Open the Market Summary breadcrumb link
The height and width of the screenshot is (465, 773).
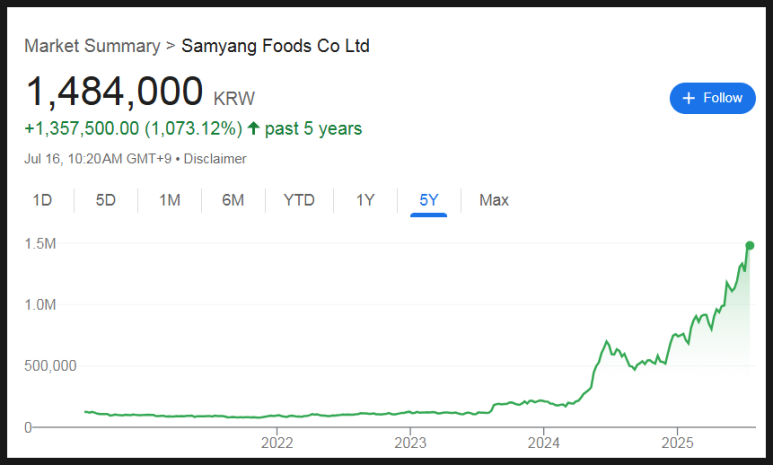coord(92,46)
